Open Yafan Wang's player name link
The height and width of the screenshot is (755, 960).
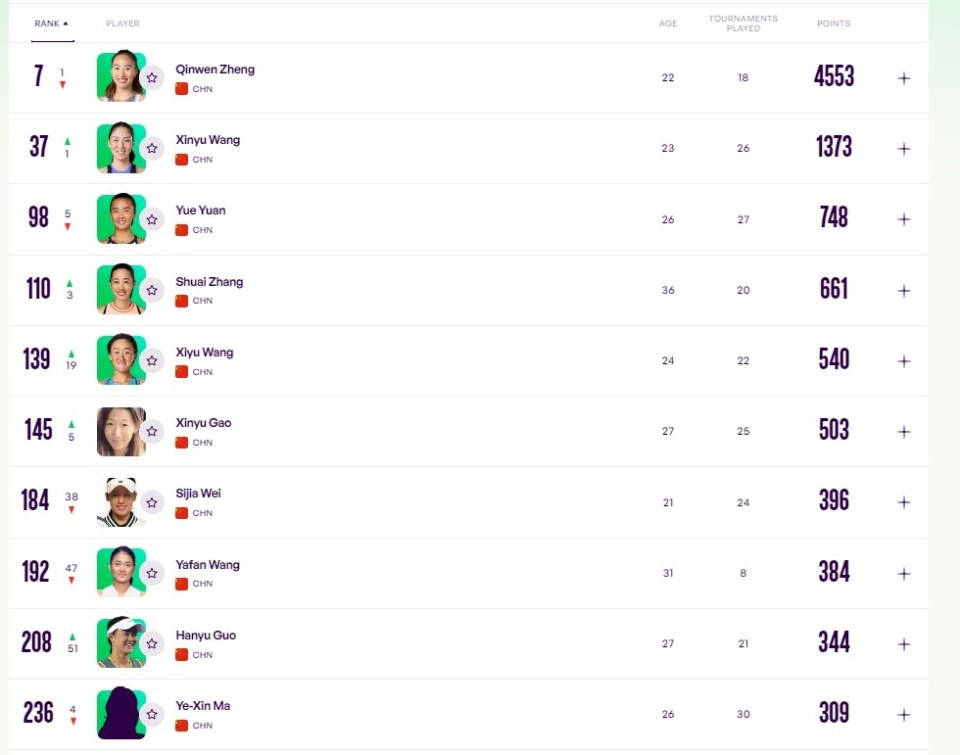[x=207, y=565]
